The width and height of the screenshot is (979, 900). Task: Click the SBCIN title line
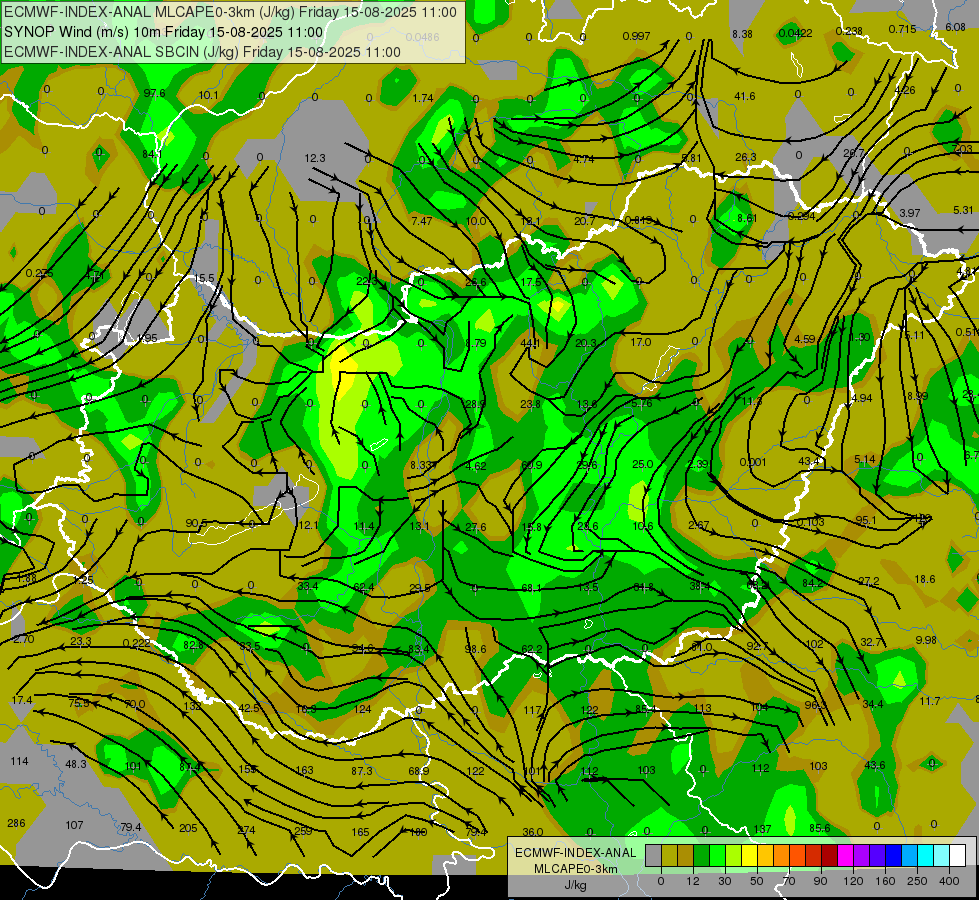(x=202, y=52)
